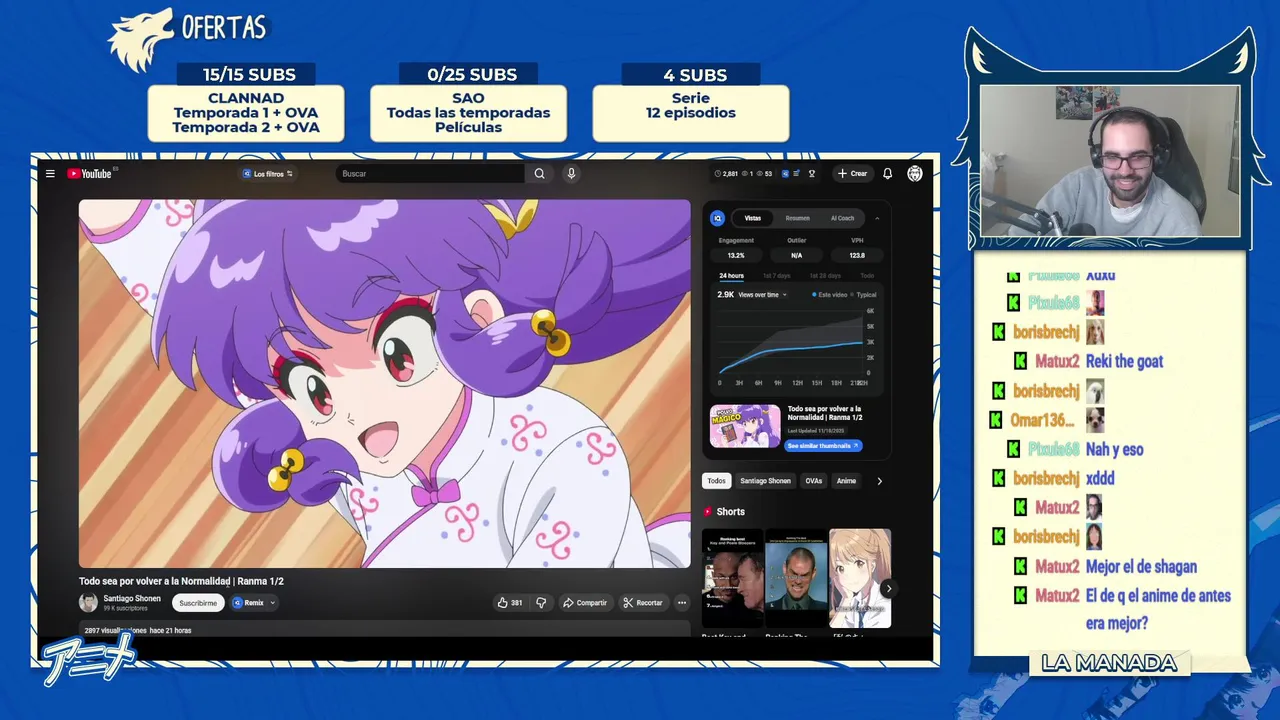Open the YouTube hamburger guide menu
The height and width of the screenshot is (720, 1280).
[x=50, y=173]
